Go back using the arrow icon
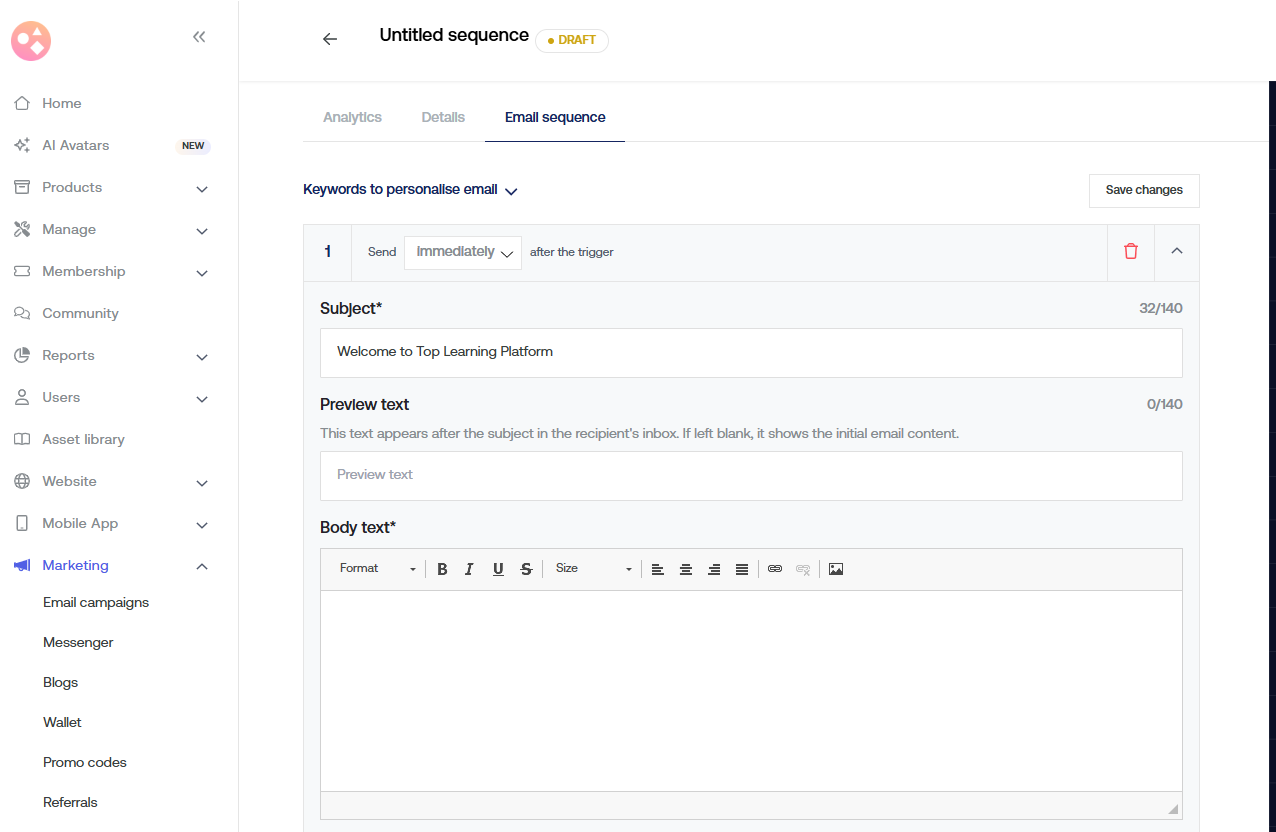 pyautogui.click(x=330, y=39)
